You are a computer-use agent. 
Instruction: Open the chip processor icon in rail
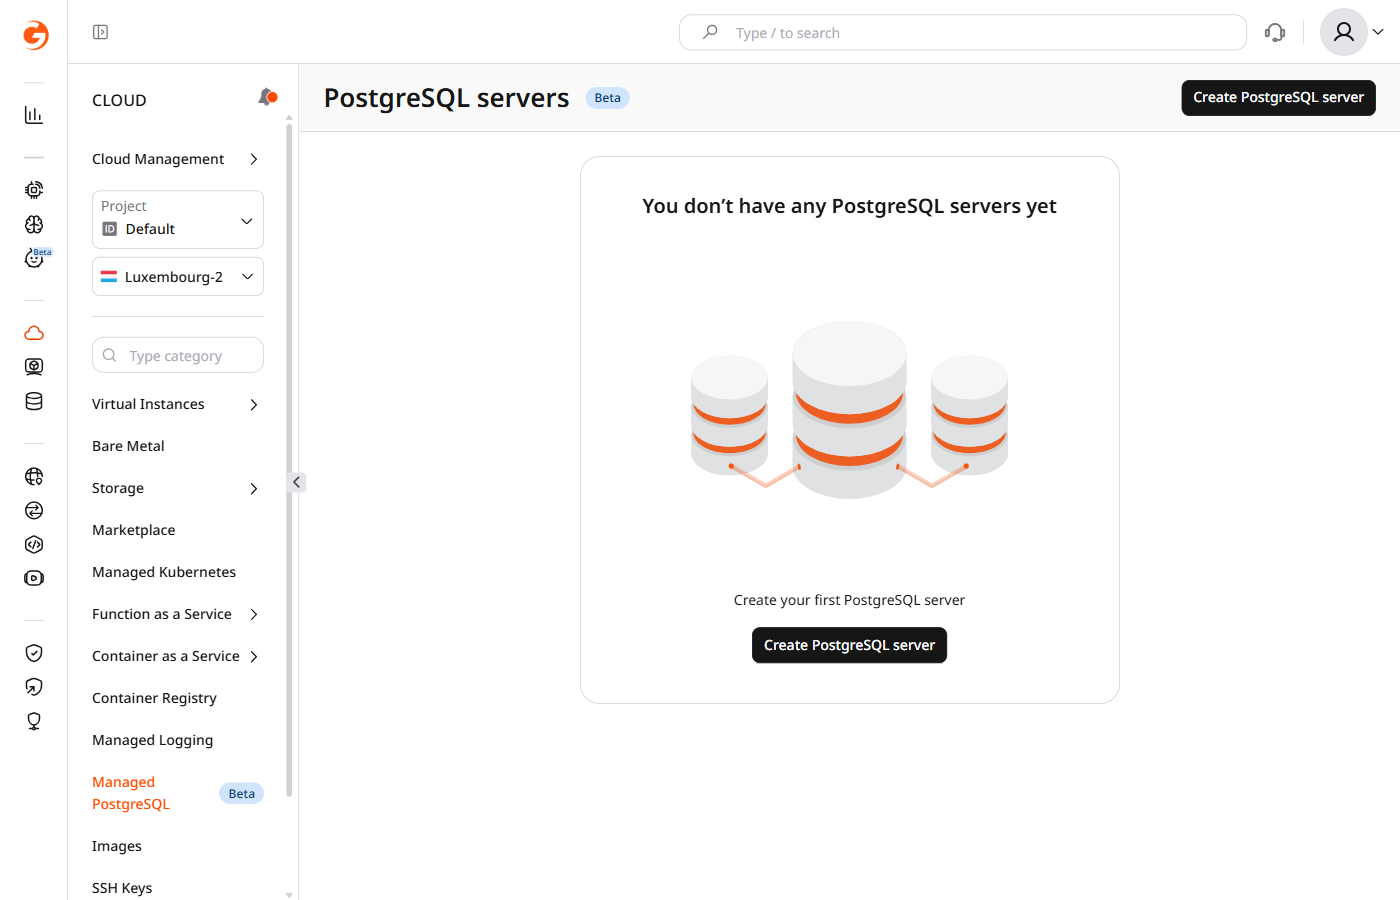(x=34, y=189)
